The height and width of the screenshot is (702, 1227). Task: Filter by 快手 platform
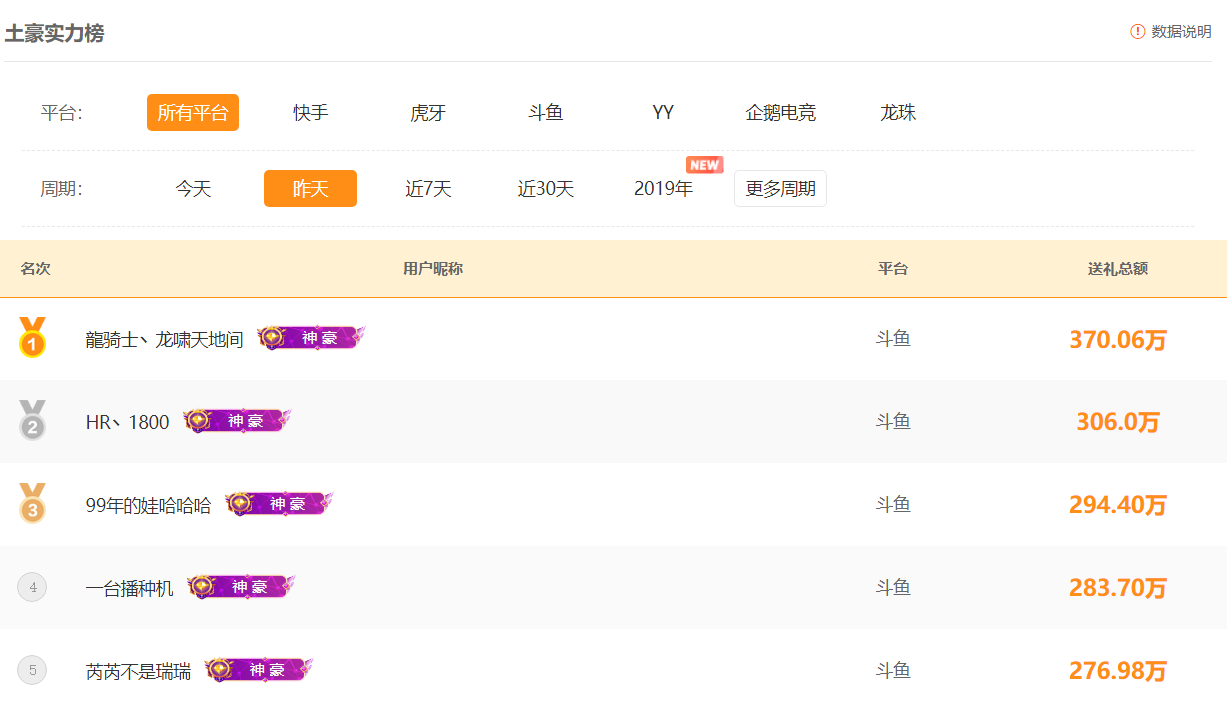point(311,112)
